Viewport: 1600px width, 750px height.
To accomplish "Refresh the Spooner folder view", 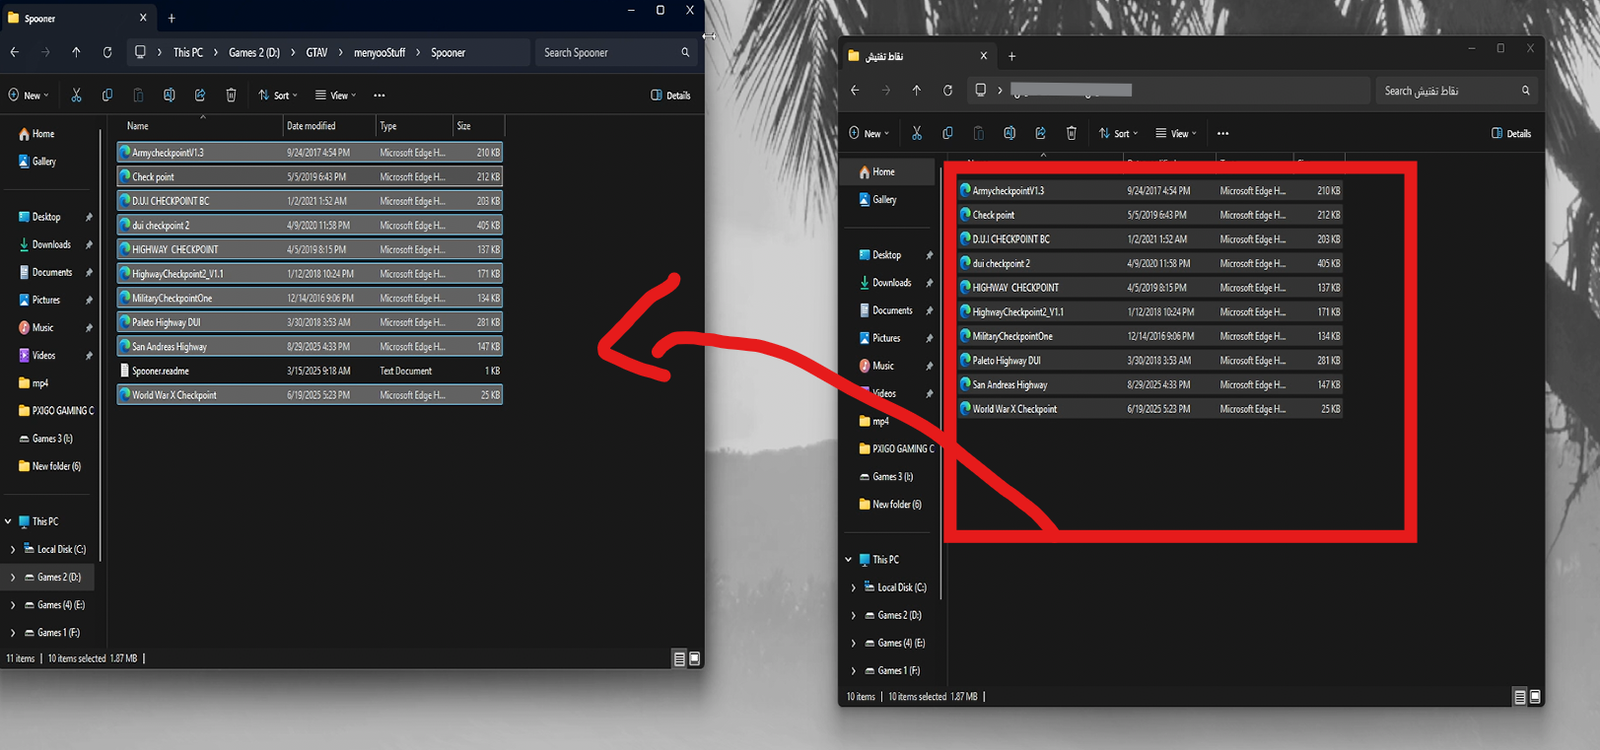I will [x=107, y=52].
